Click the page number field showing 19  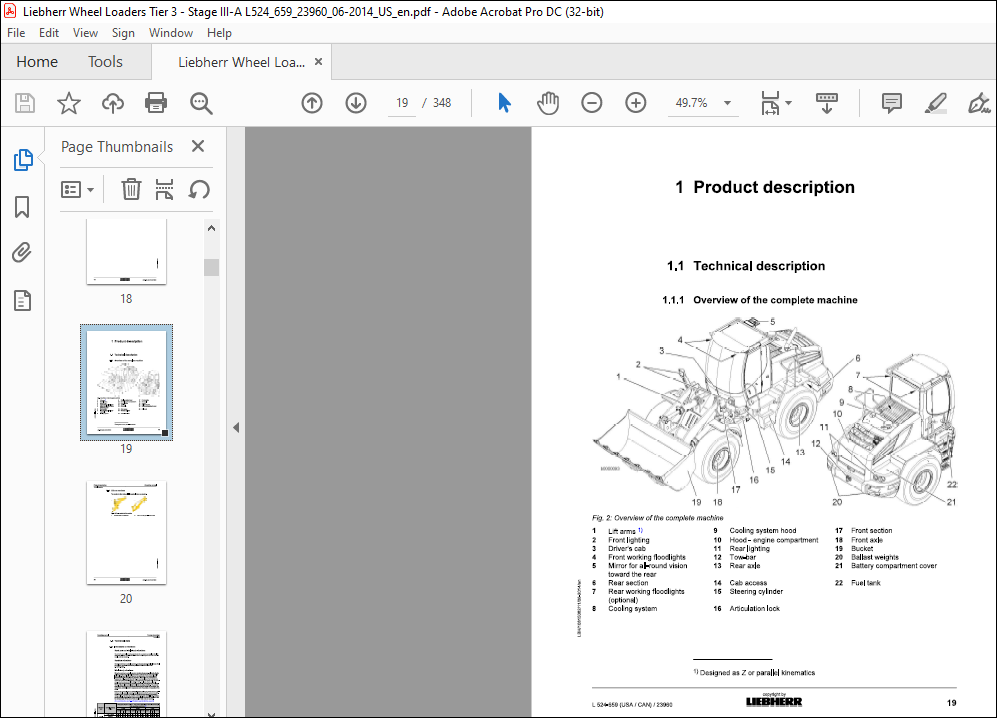click(x=402, y=103)
